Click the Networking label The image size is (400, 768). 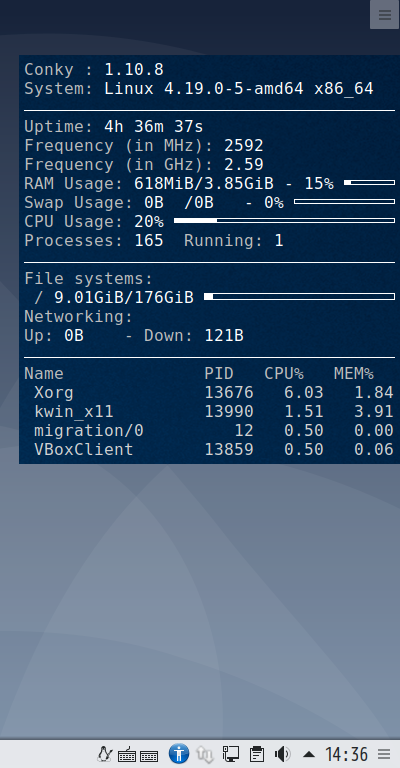click(79, 317)
